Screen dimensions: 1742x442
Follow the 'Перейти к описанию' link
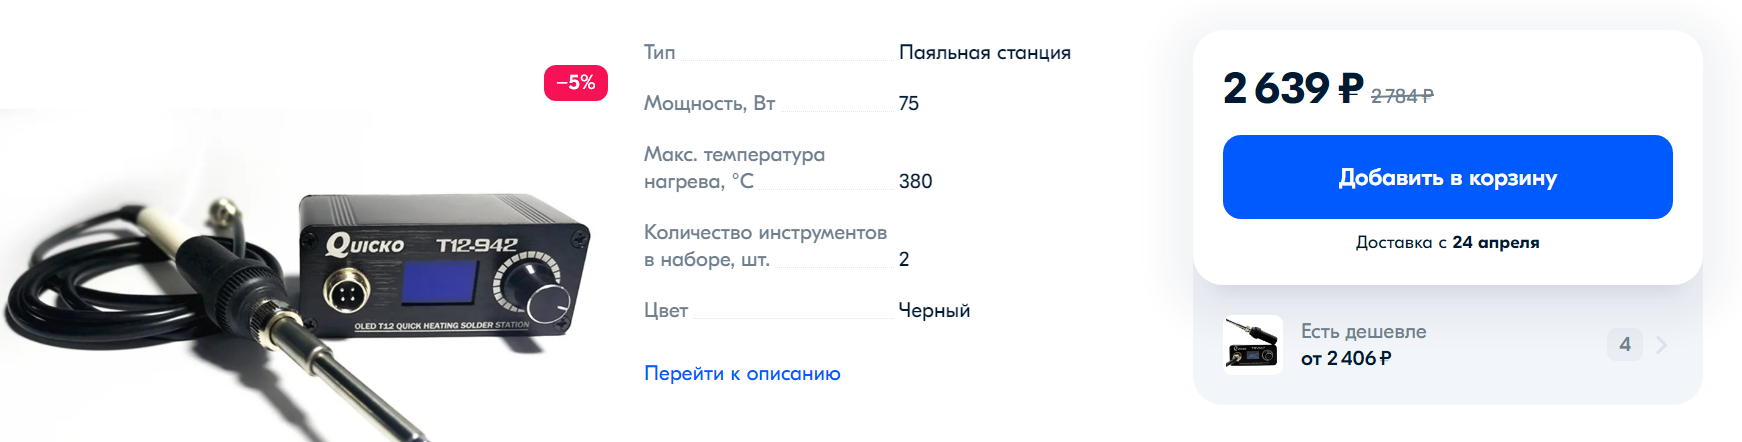(742, 374)
